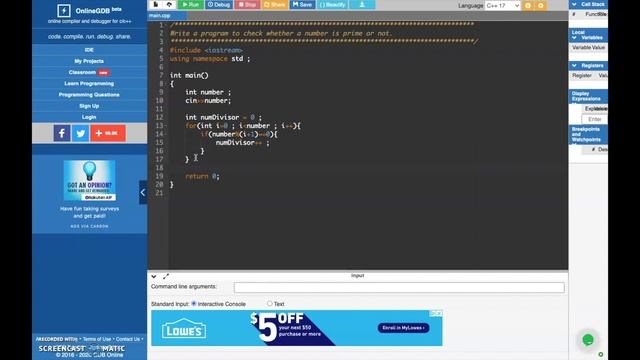Screen dimensions: 640x360
Task: Click the Terms of Use footer link
Action: (x=97, y=339)
